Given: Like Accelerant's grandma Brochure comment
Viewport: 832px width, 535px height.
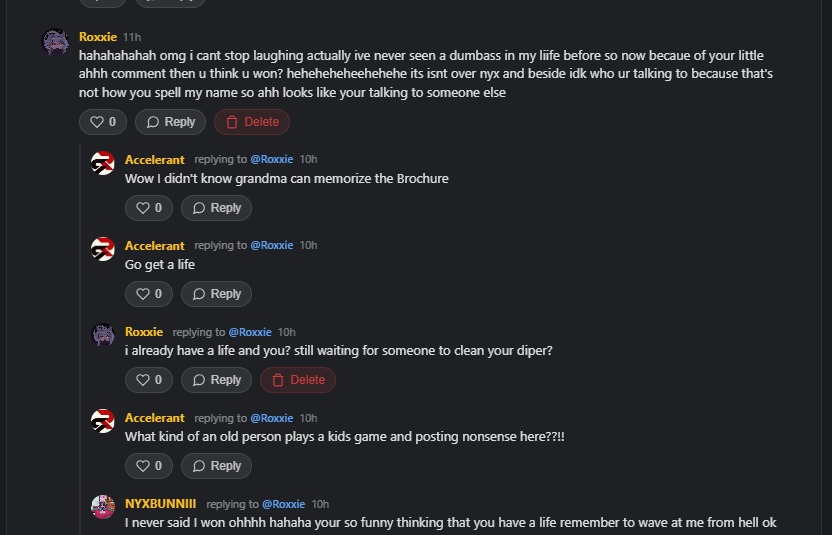Looking at the screenshot, I should [149, 208].
